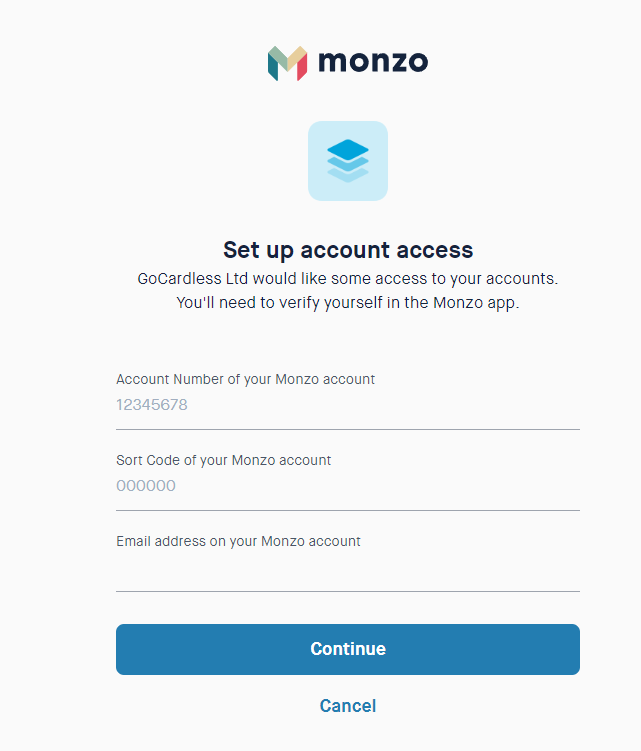Click the Cancel link
This screenshot has width=641, height=751.
click(348, 705)
